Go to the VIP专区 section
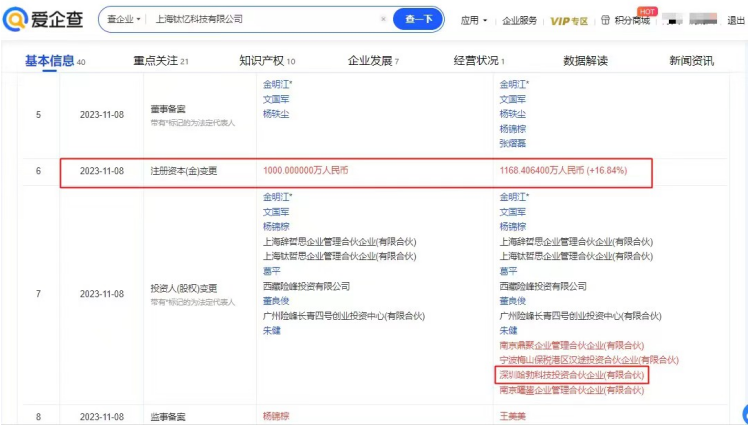The width and height of the screenshot is (754, 428). tap(569, 21)
